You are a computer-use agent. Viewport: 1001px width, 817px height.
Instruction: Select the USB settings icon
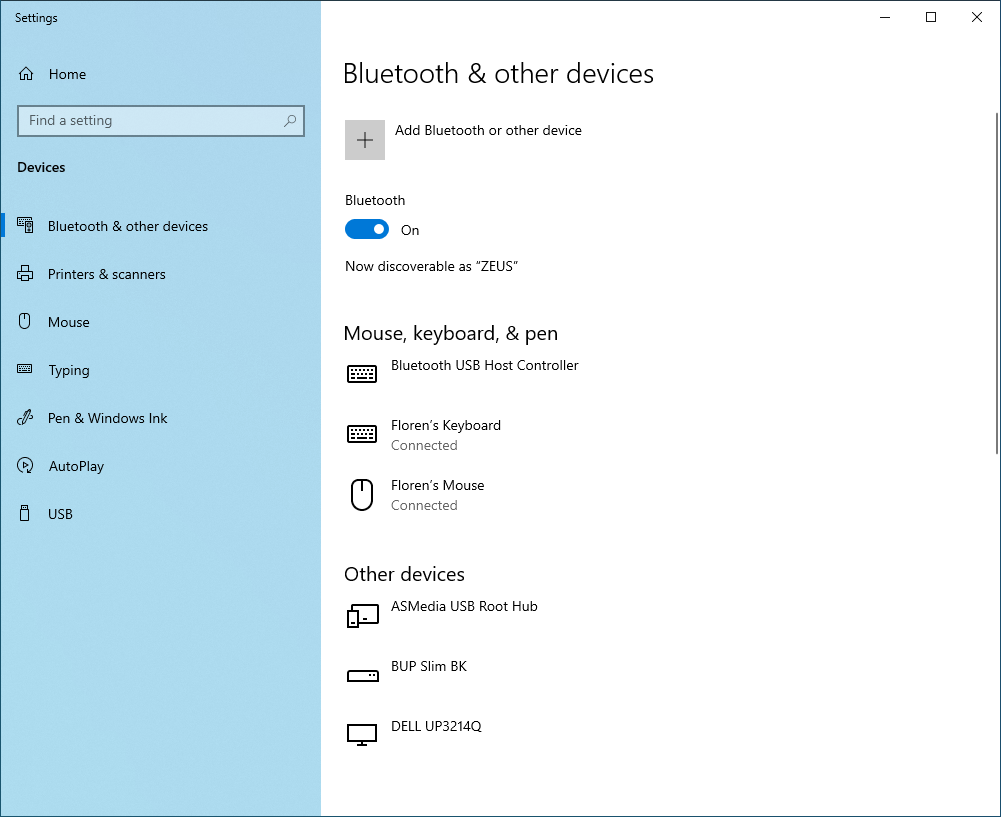tap(24, 514)
